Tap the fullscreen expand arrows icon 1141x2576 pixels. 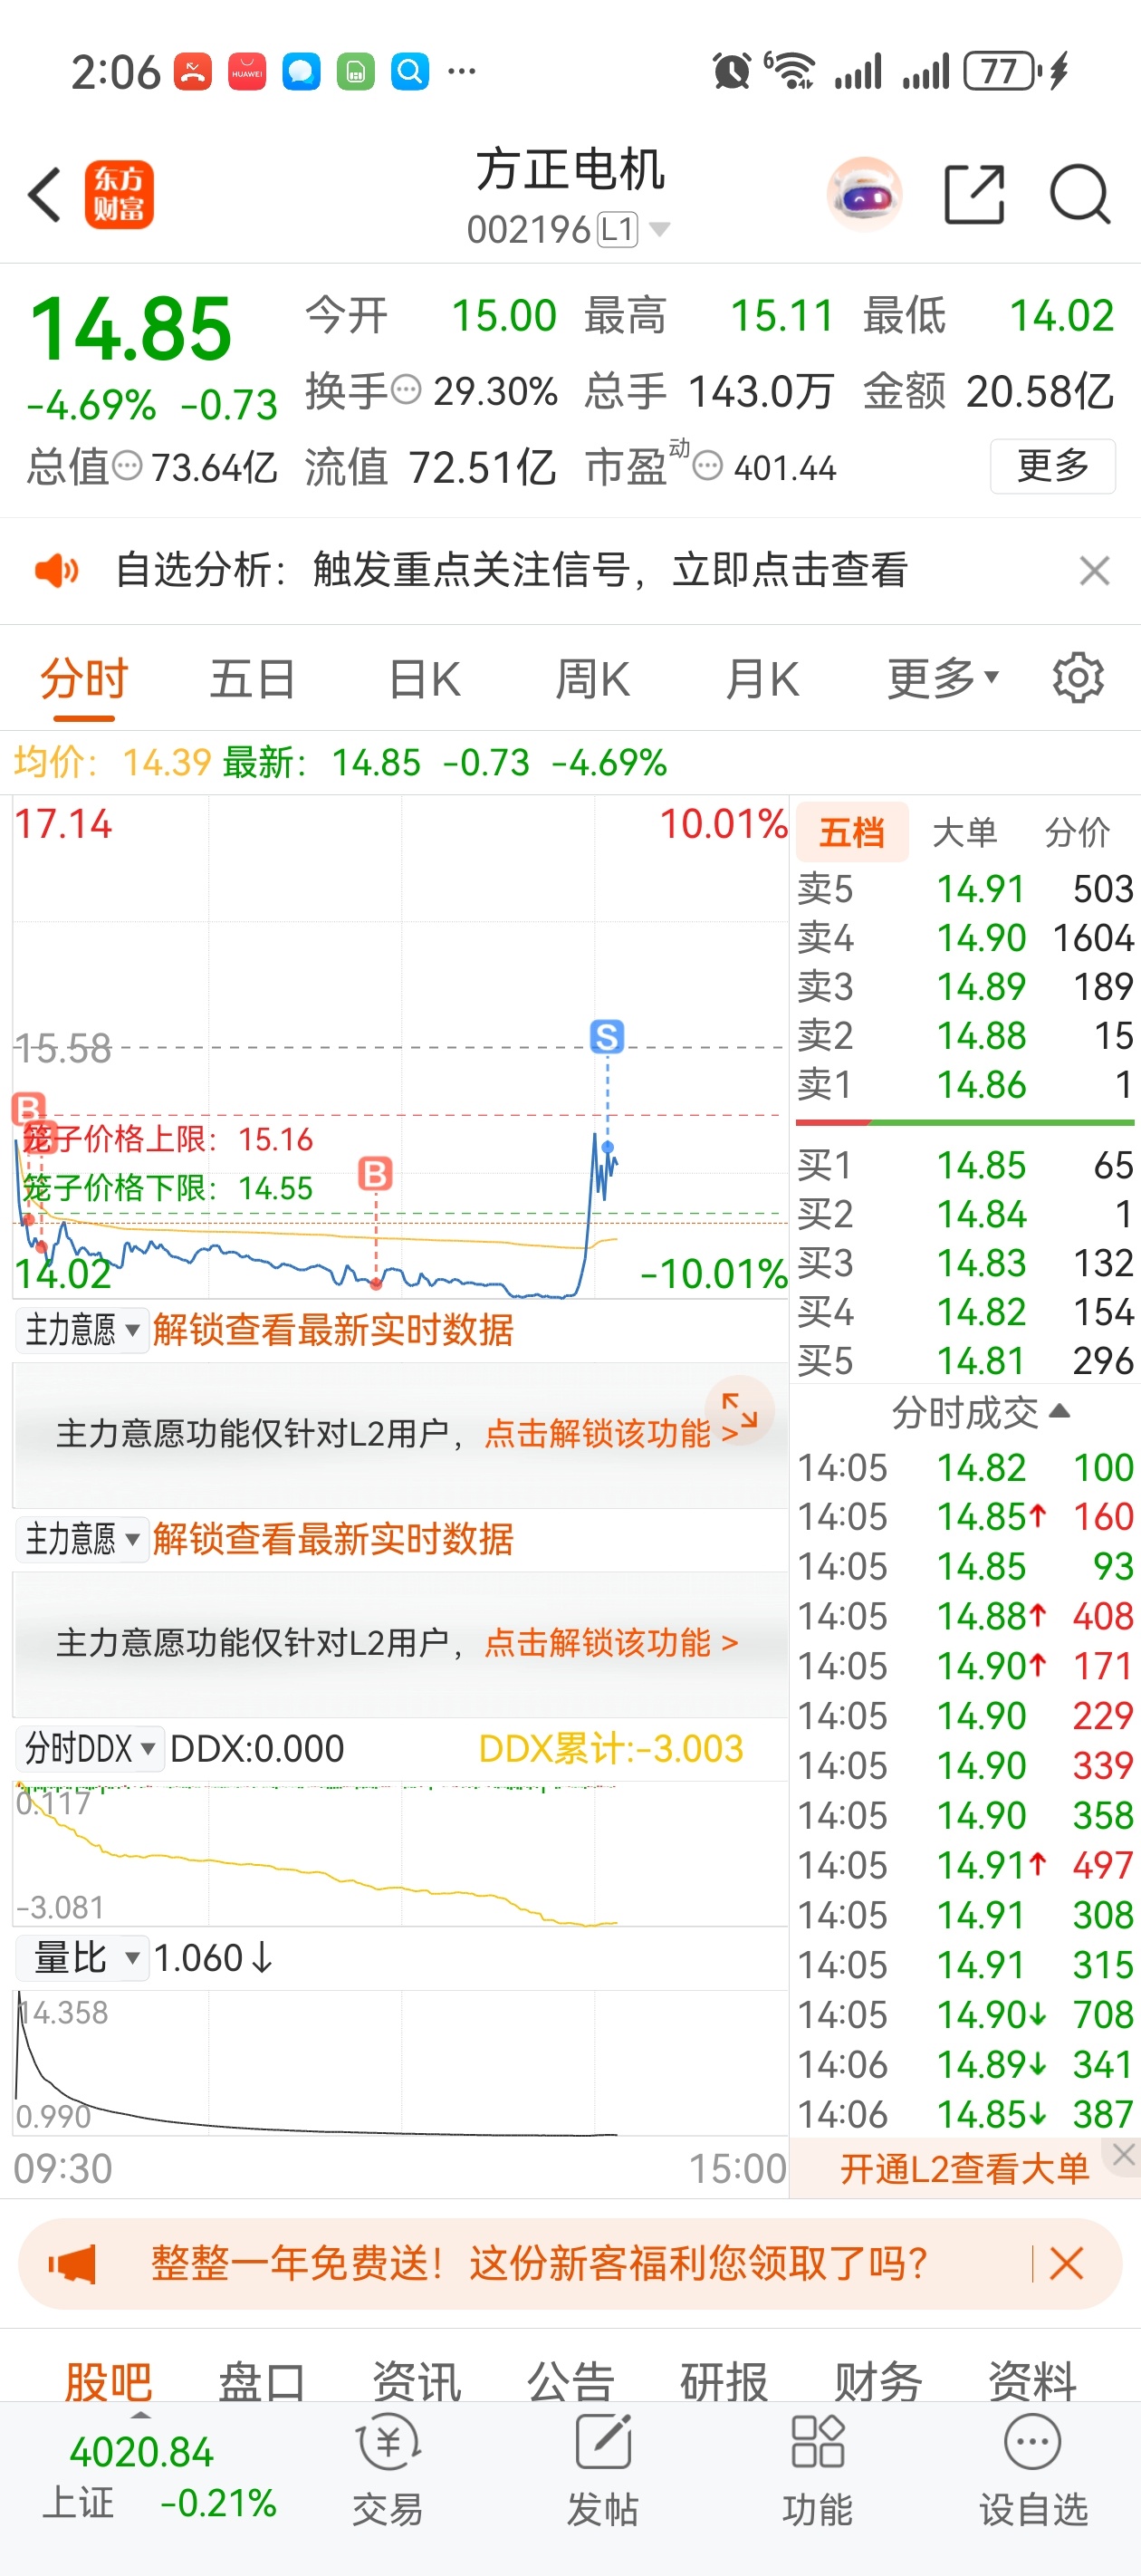click(x=739, y=1410)
